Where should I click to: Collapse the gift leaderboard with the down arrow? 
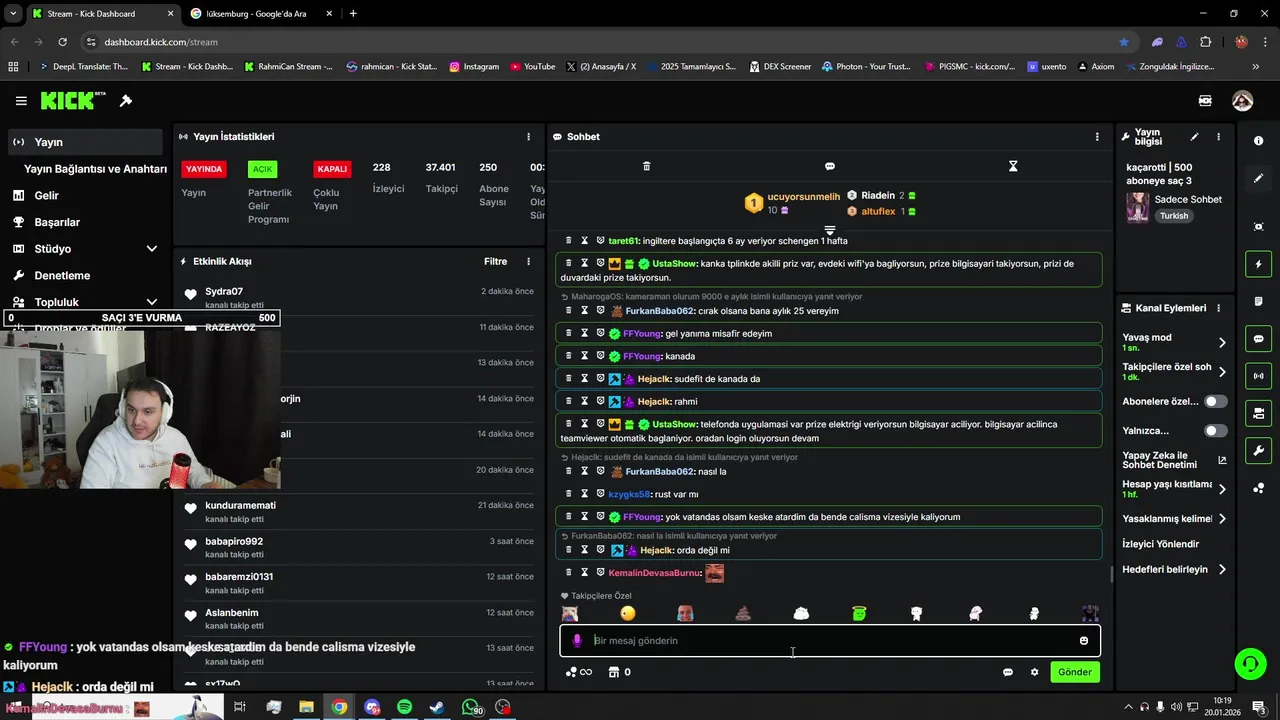coord(830,230)
